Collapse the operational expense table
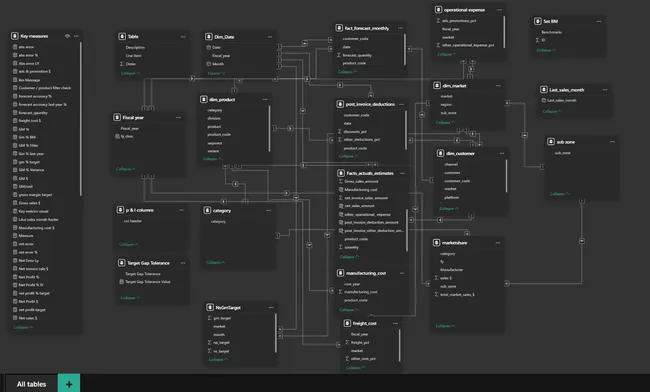The width and height of the screenshot is (650, 392). (x=446, y=54)
